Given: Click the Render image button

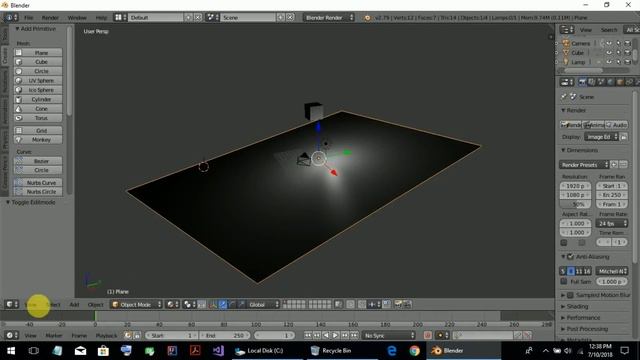Looking at the screenshot, I should click(571, 125).
